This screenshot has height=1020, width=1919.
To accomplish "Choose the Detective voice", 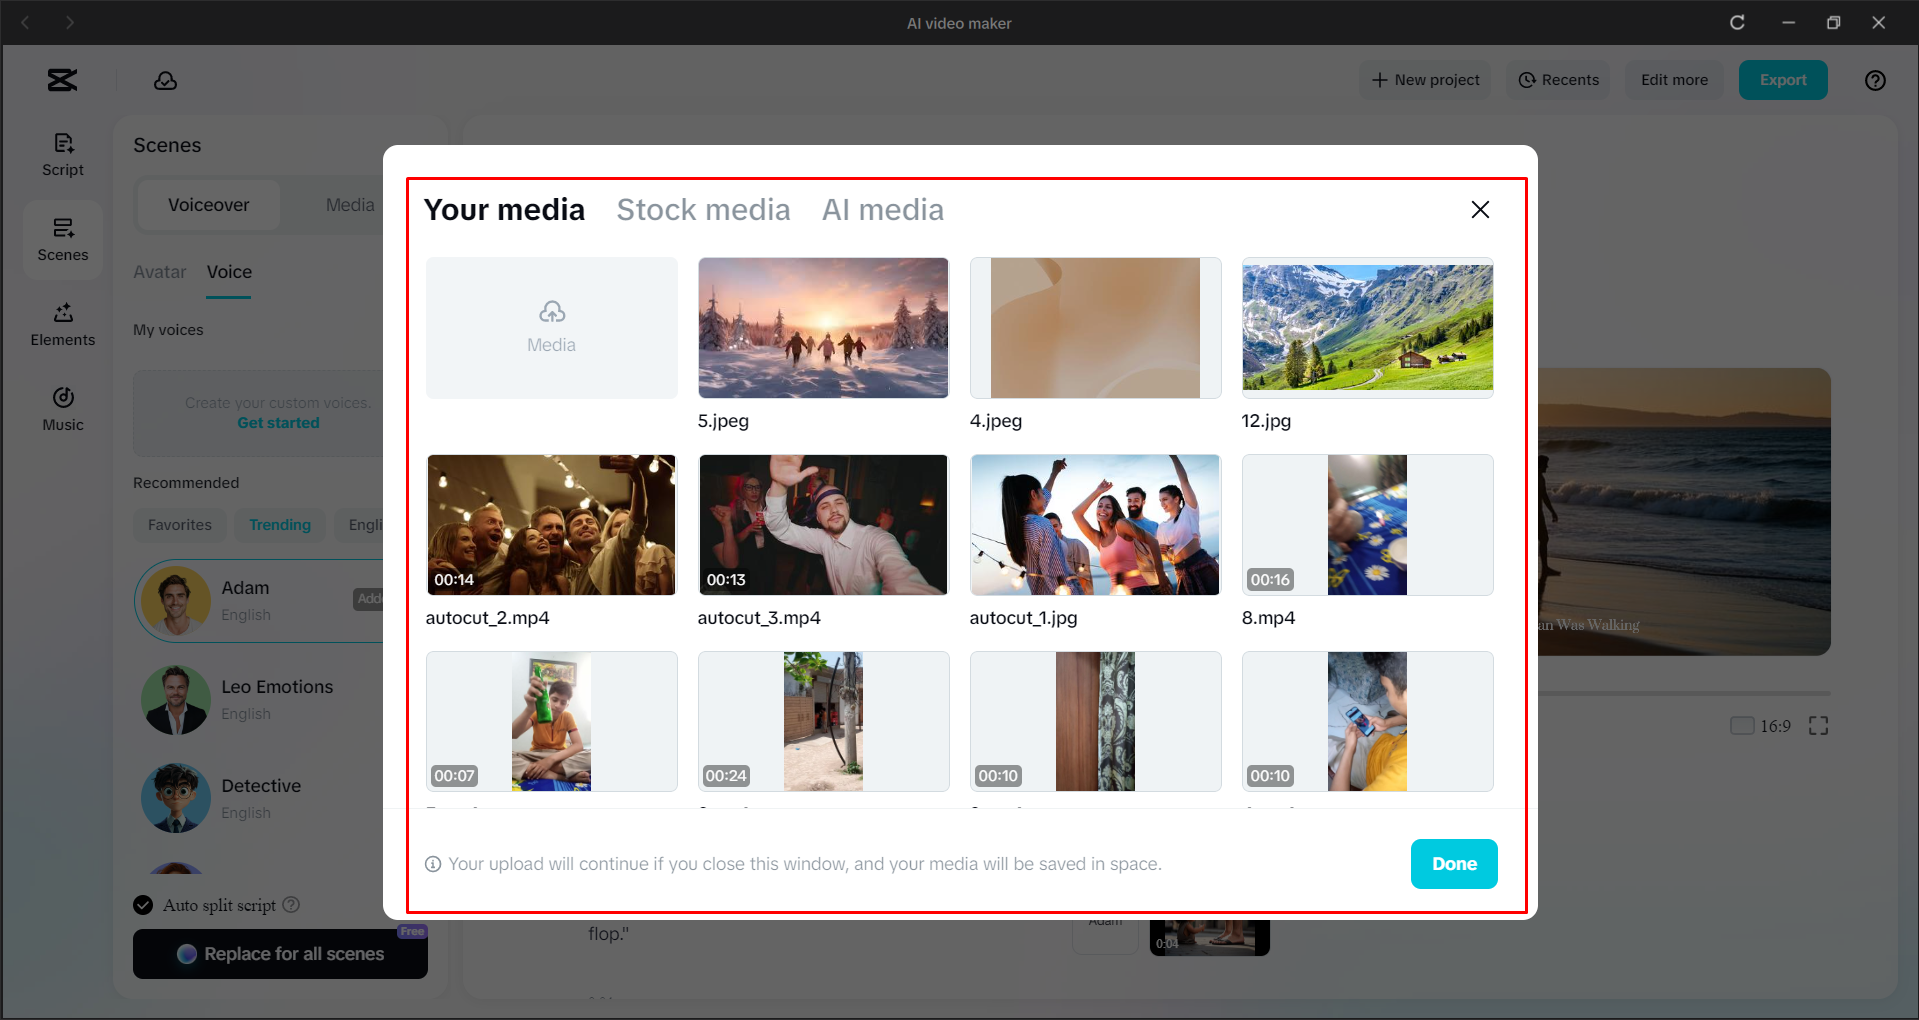I will click(260, 799).
